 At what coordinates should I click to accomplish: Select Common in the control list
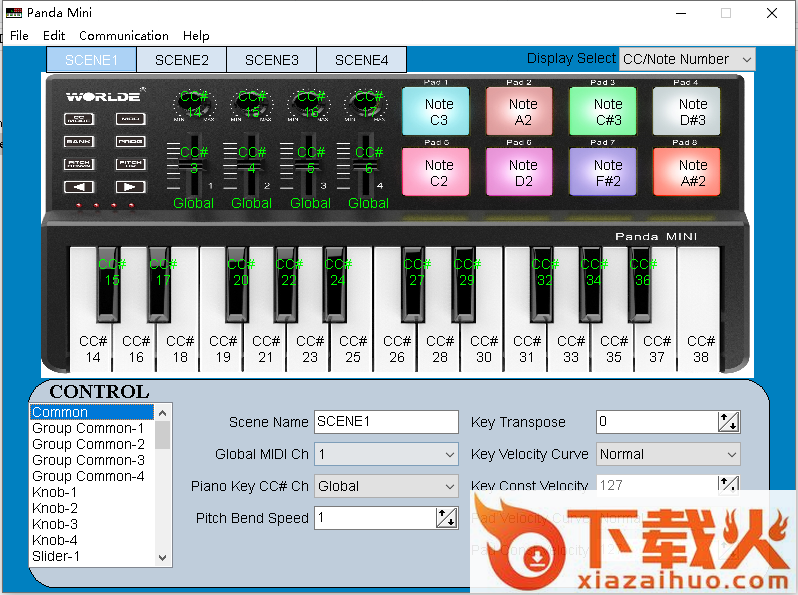pyautogui.click(x=92, y=412)
